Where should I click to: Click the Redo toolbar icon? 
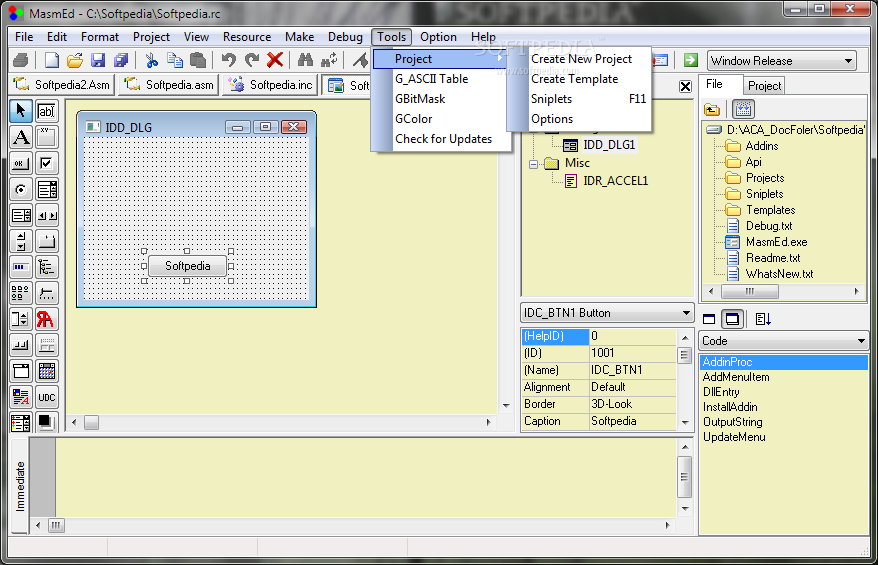(x=251, y=59)
